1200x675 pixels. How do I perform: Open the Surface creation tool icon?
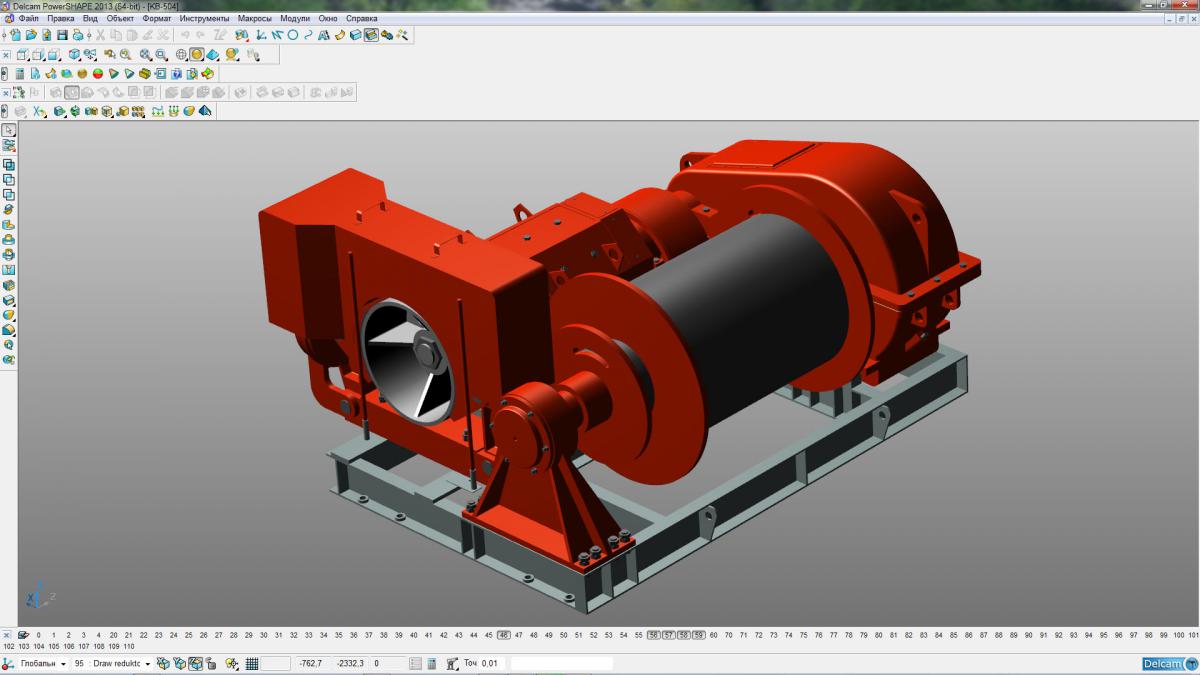tap(339, 35)
